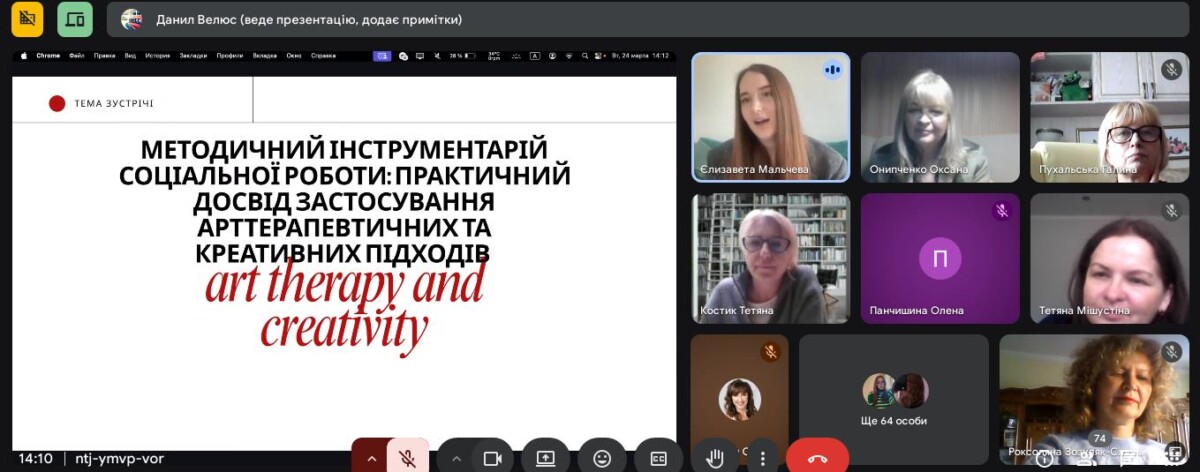Turn on closed captions
Image resolution: width=1200 pixels, height=472 pixels.
(x=658, y=458)
